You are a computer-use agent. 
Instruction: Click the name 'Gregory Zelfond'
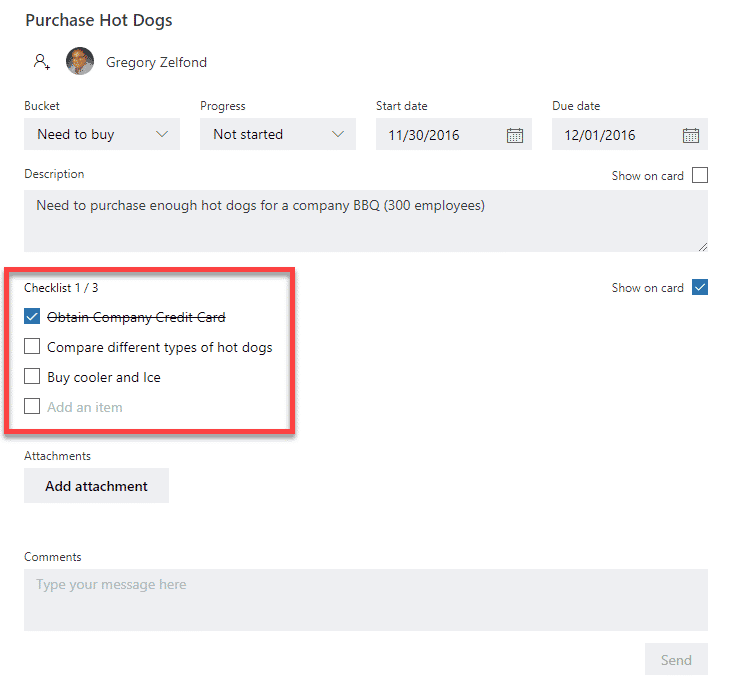pos(156,62)
